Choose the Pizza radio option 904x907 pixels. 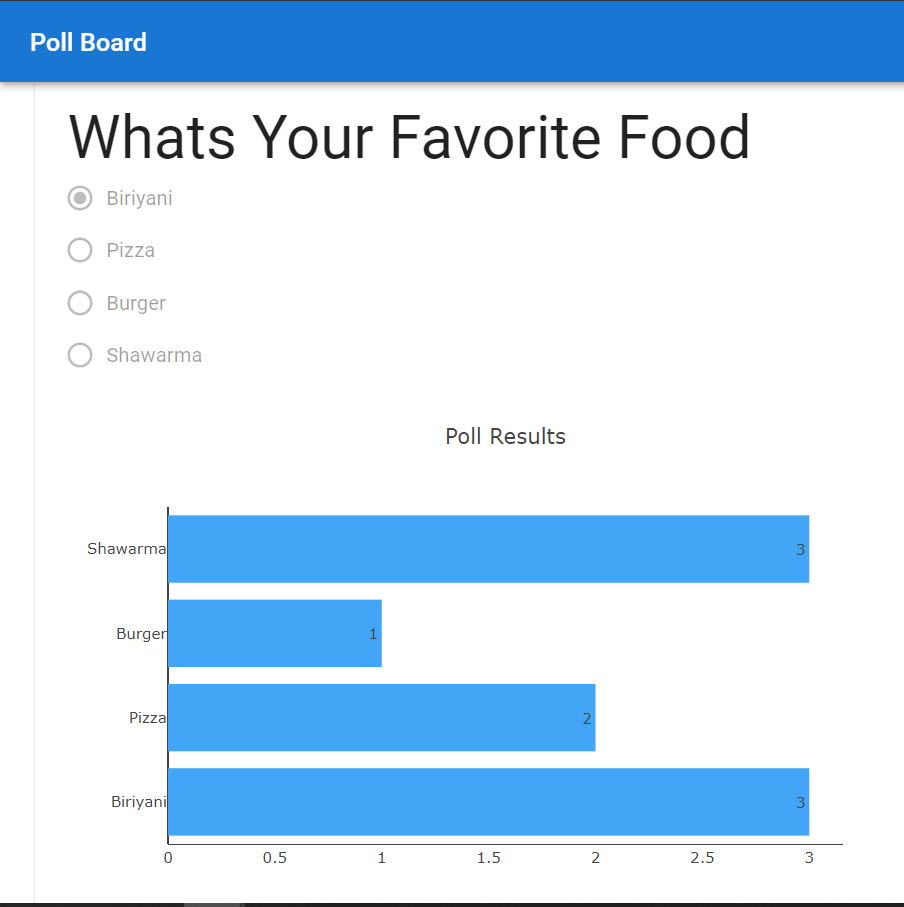point(80,250)
